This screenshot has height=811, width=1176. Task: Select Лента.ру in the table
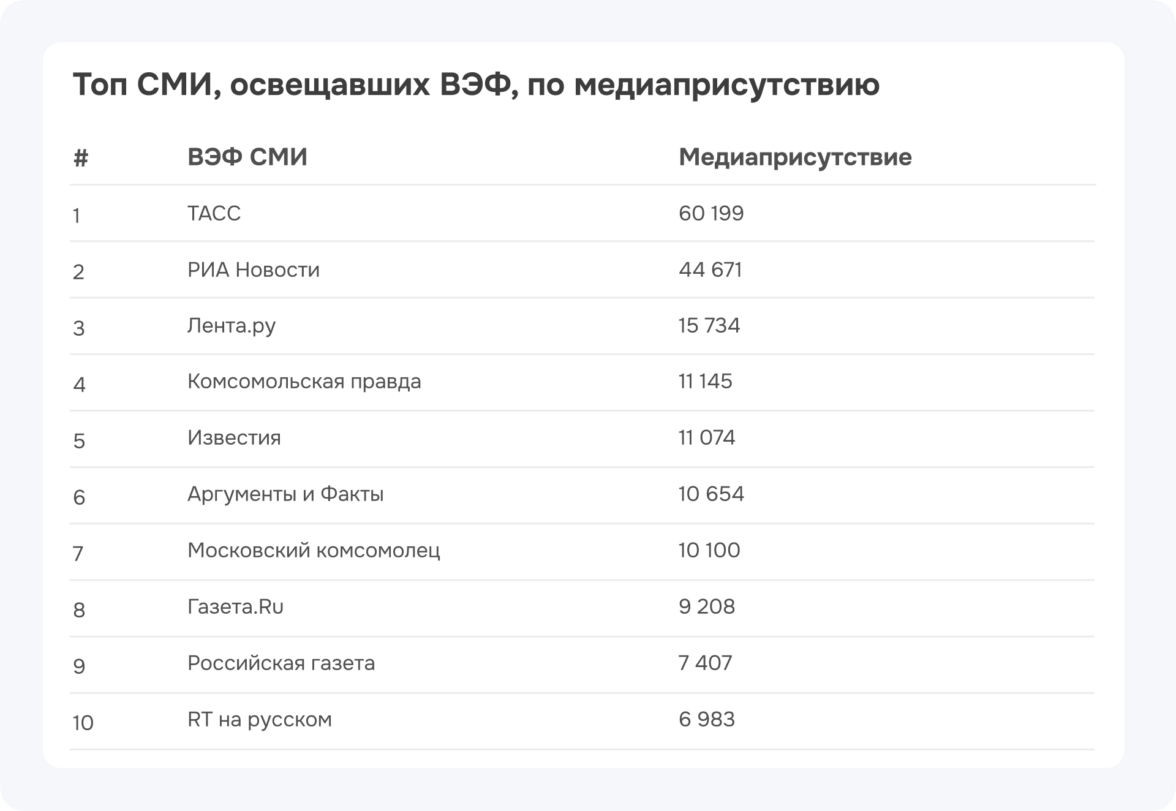[231, 326]
